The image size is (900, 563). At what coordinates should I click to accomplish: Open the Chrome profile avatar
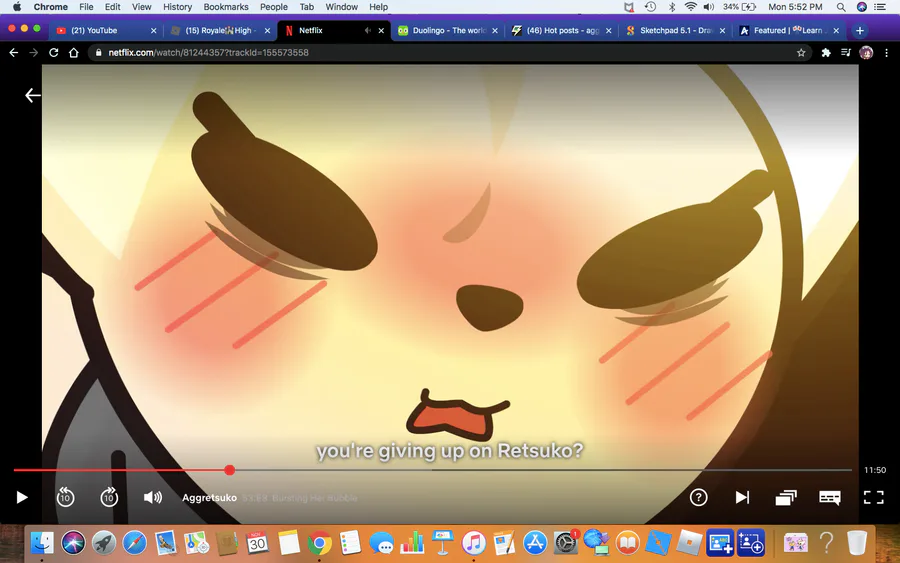[x=866, y=53]
